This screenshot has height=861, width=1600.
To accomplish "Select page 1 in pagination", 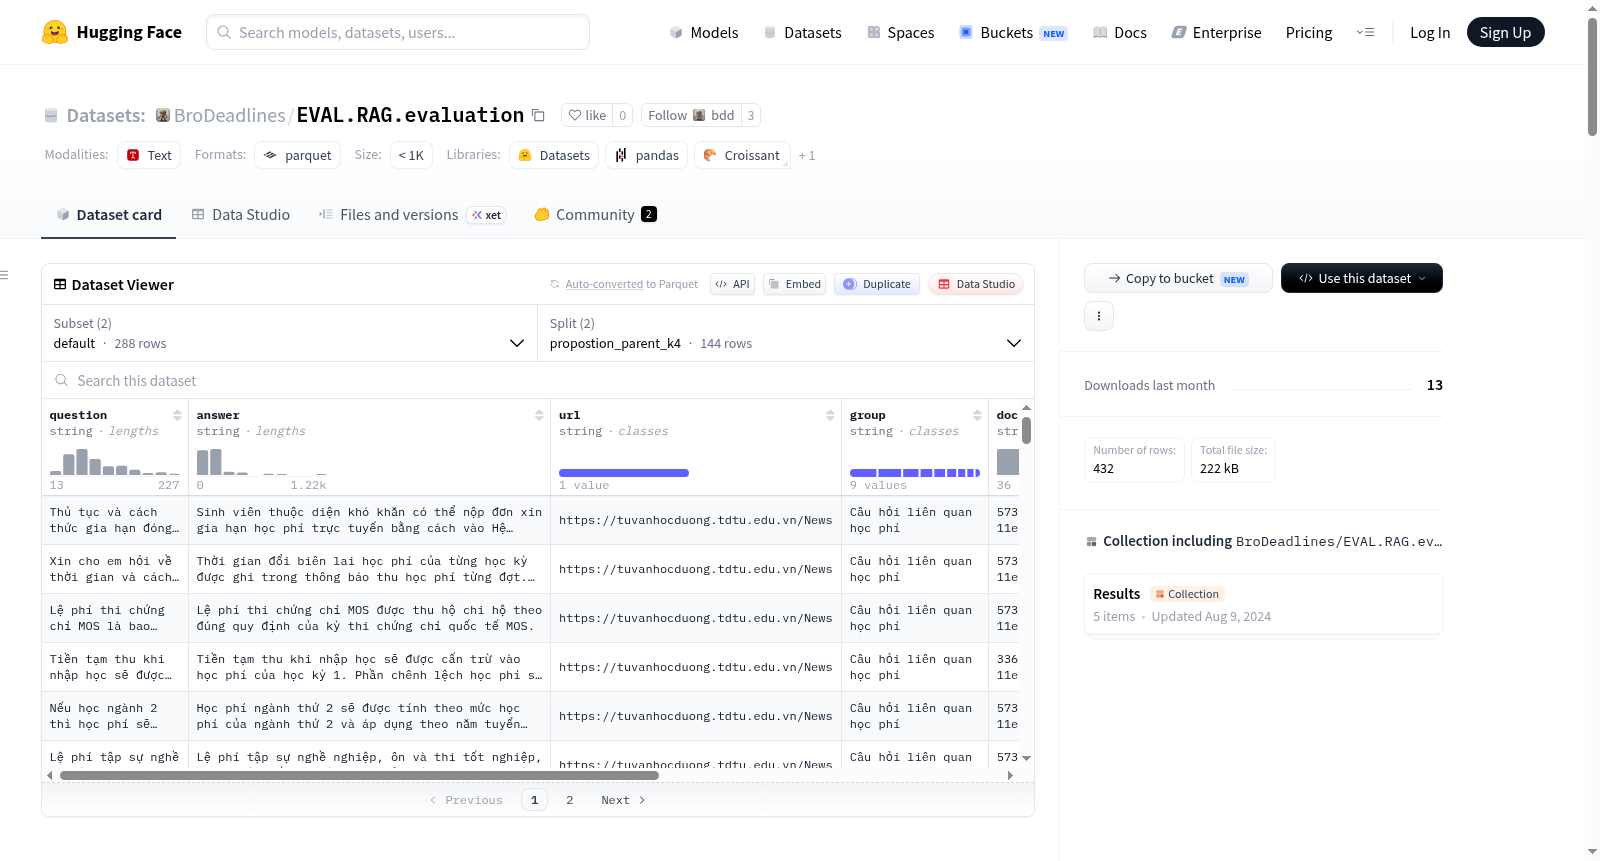I will (x=534, y=800).
